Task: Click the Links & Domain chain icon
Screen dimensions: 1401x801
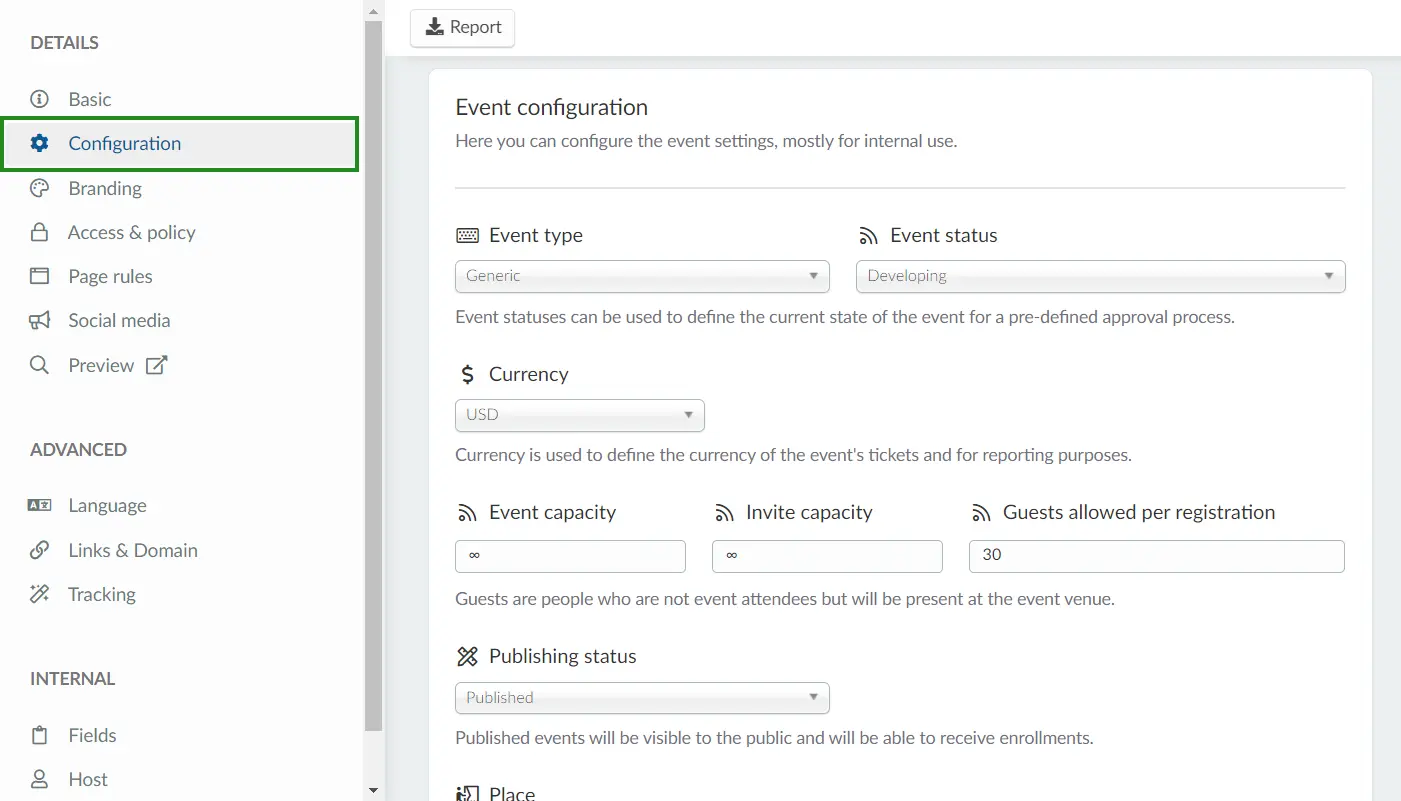Action: 39,550
